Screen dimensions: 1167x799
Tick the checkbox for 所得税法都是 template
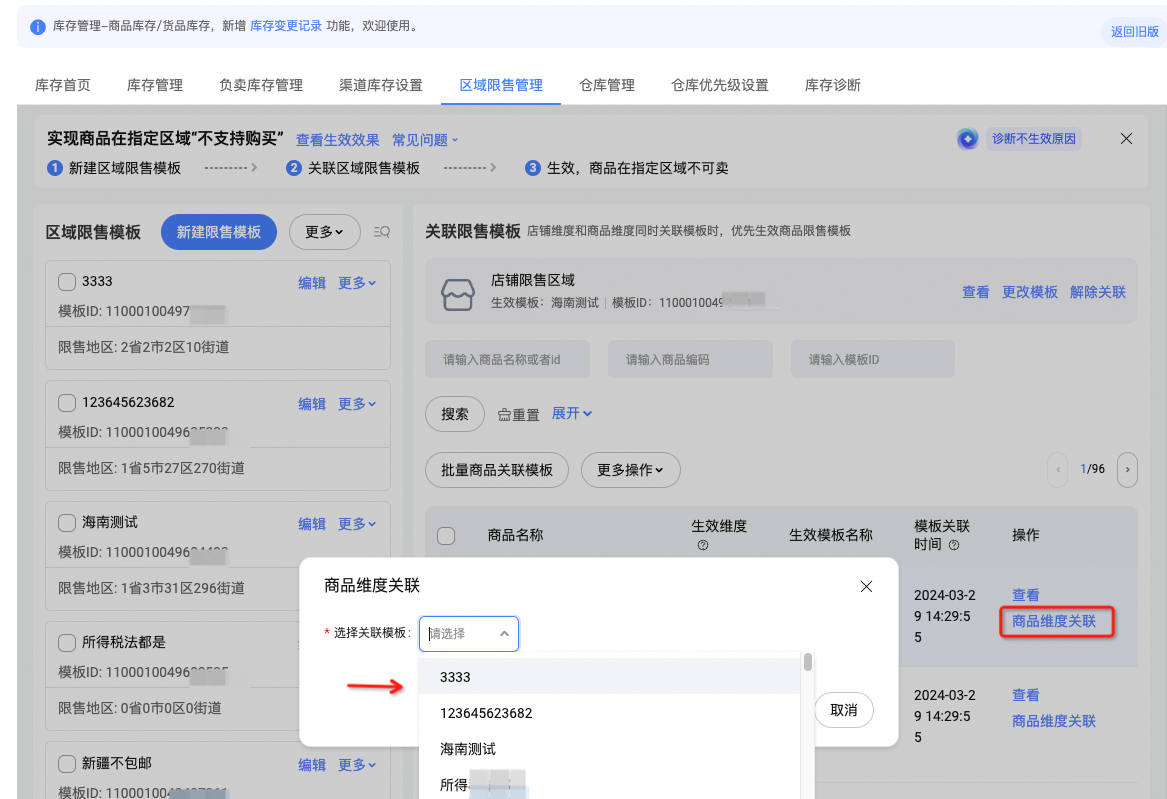(x=67, y=643)
